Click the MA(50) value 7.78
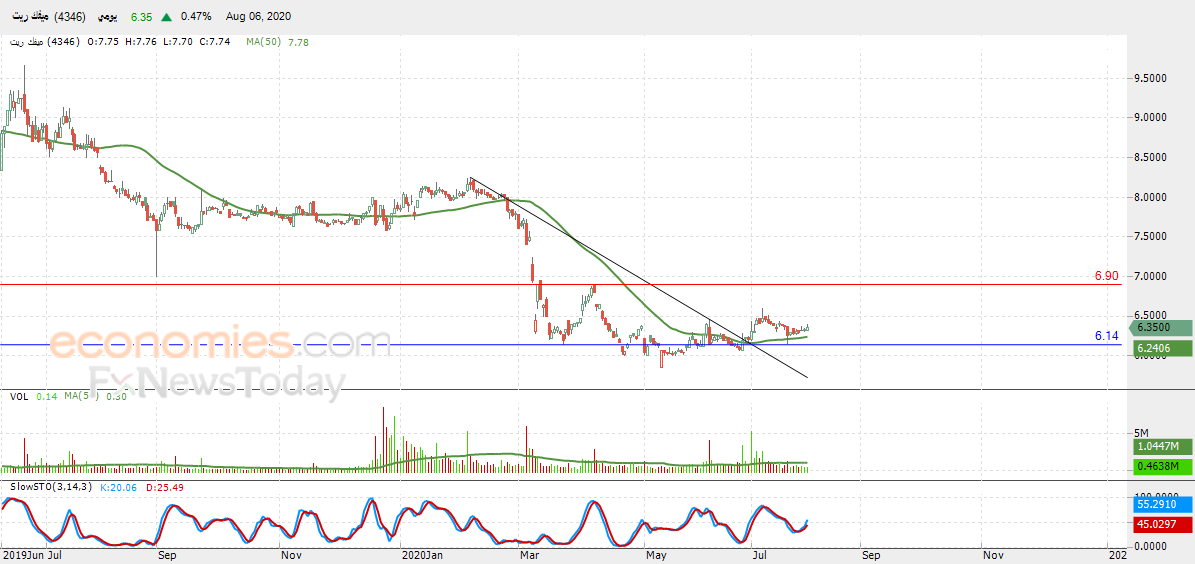The image size is (1195, 564). [298, 43]
